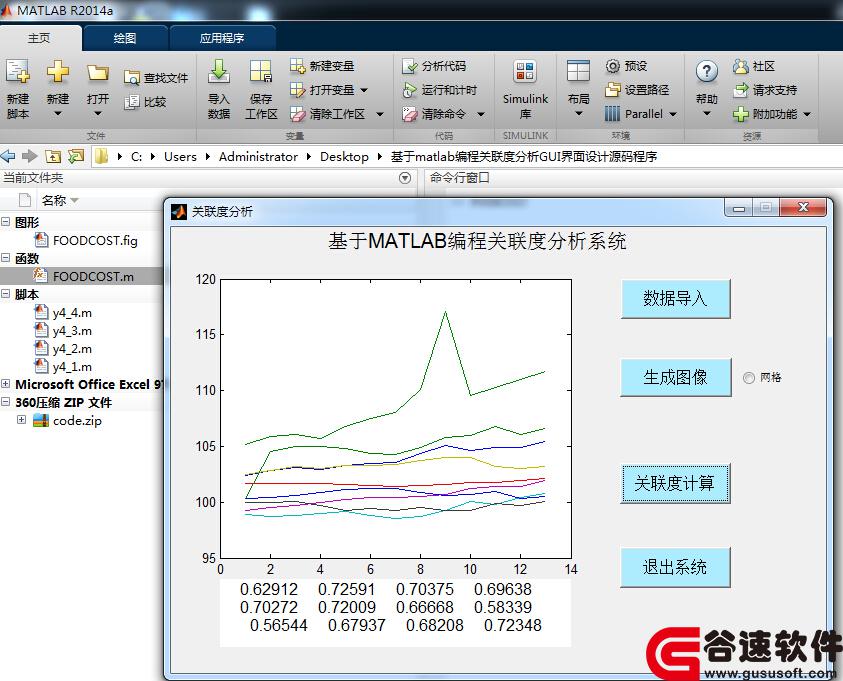Open Preferences (预设) gear icon
The image size is (843, 681).
613,66
